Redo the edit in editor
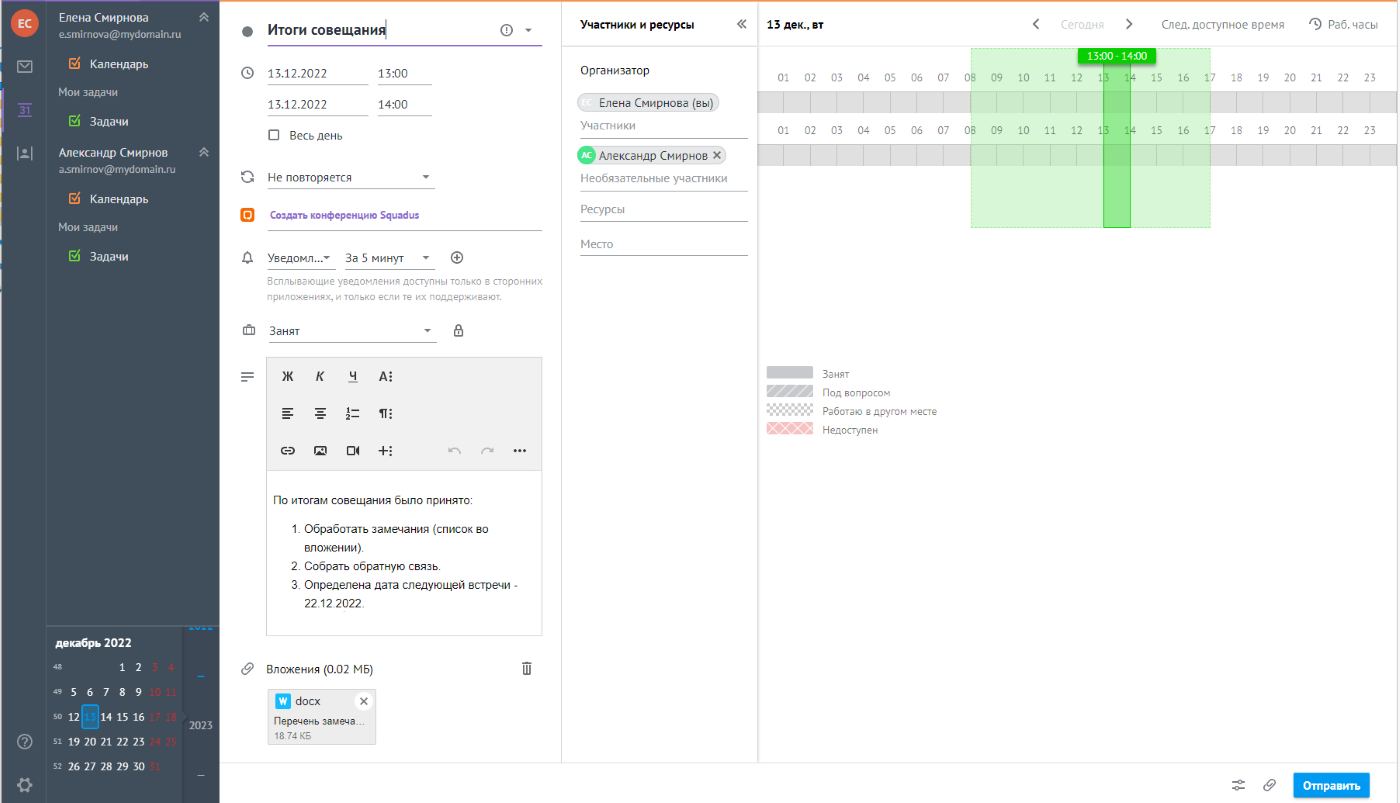The height and width of the screenshot is (803, 1400). tap(487, 451)
